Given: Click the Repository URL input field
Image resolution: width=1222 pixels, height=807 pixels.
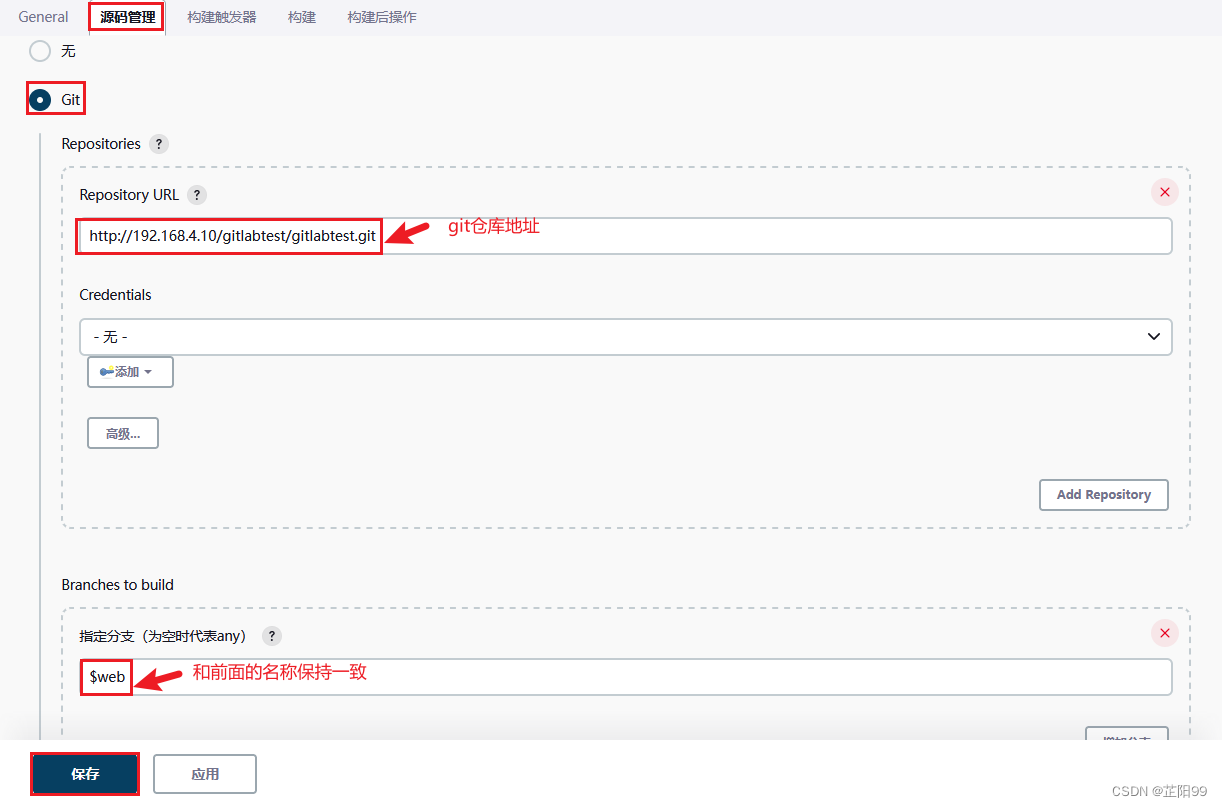Looking at the screenshot, I should pos(626,236).
